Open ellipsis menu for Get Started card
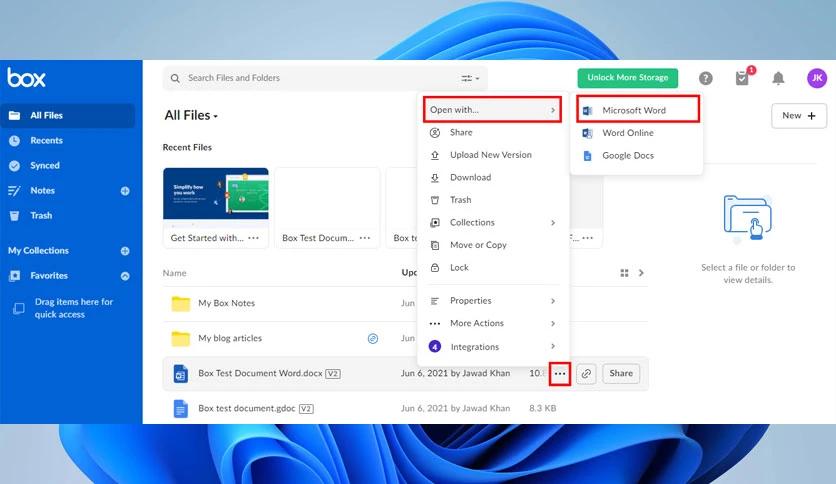 point(254,238)
